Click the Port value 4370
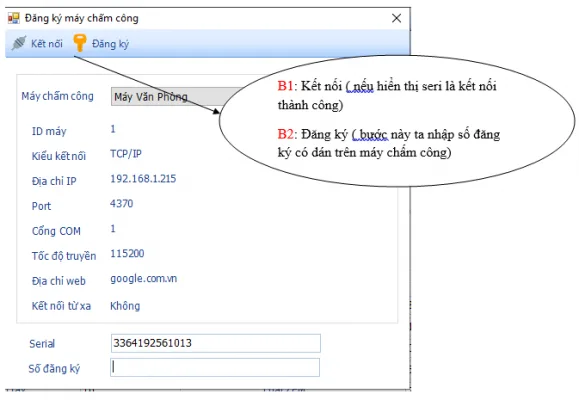The height and width of the screenshot is (400, 579). coord(121,204)
